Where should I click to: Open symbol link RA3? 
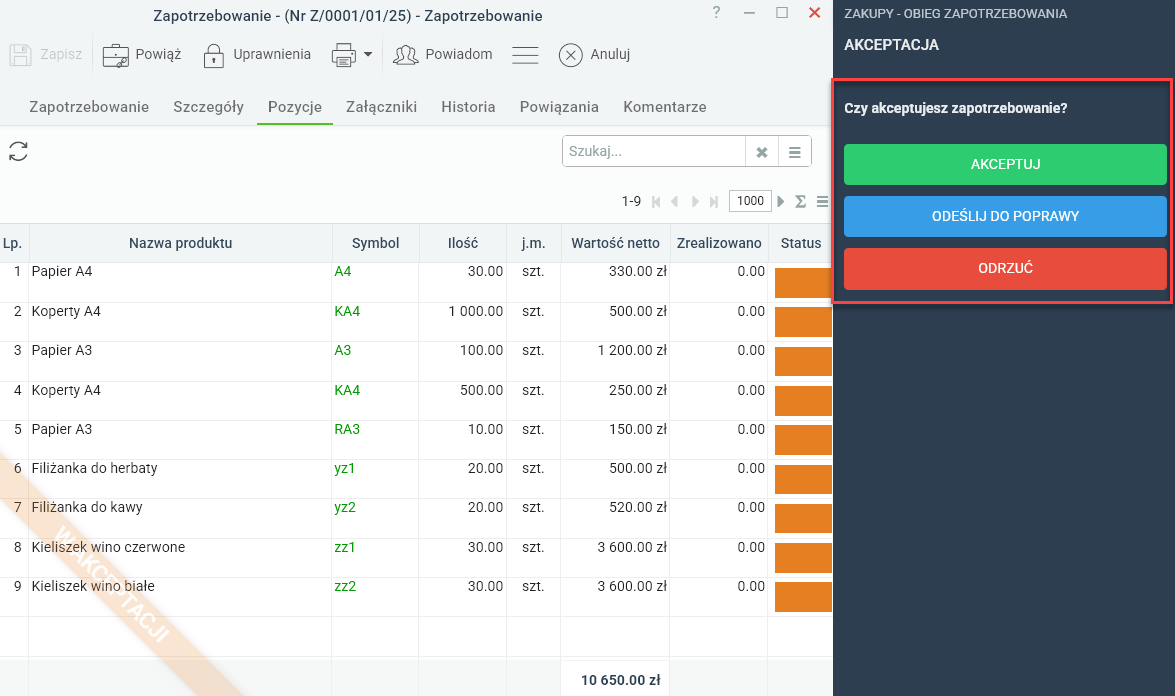(347, 429)
